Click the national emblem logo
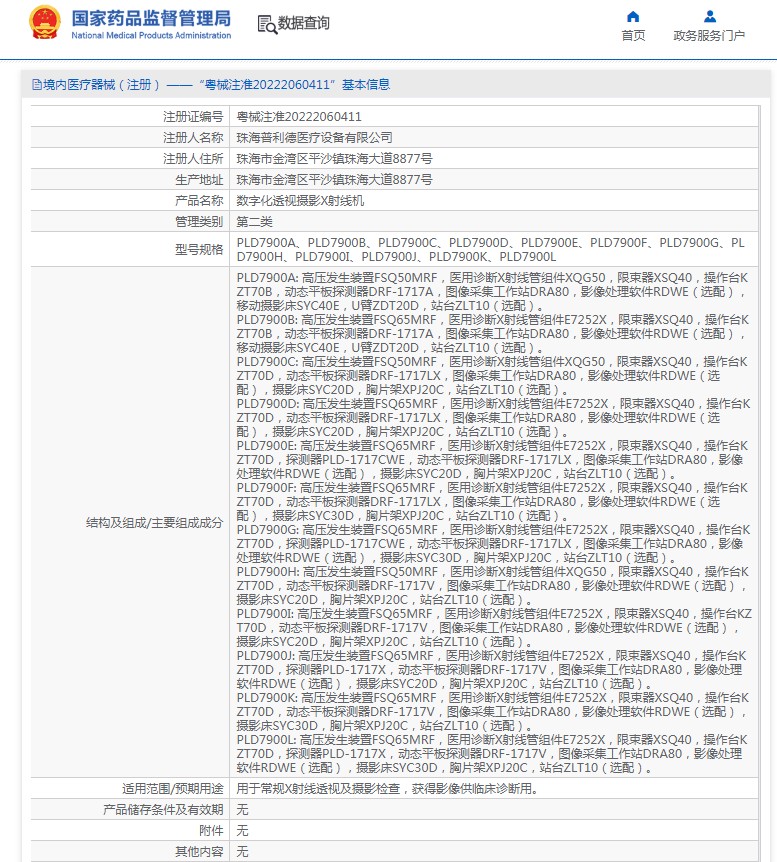The width and height of the screenshot is (777, 862). coord(45,23)
